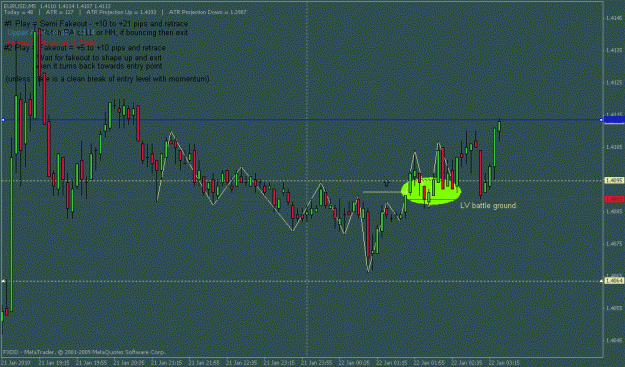Click 'Wait for fakeout to shape up and exit'
The image size is (625, 367).
(x=99, y=58)
